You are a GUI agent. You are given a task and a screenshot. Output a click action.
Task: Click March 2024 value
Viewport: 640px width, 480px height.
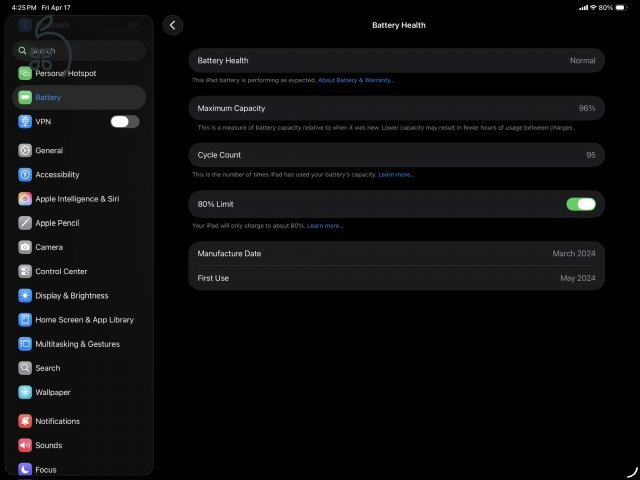[574, 253]
